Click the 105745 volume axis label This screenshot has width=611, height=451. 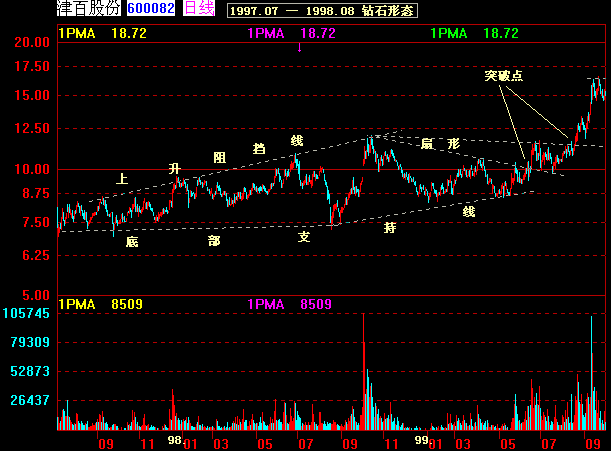click(27, 314)
